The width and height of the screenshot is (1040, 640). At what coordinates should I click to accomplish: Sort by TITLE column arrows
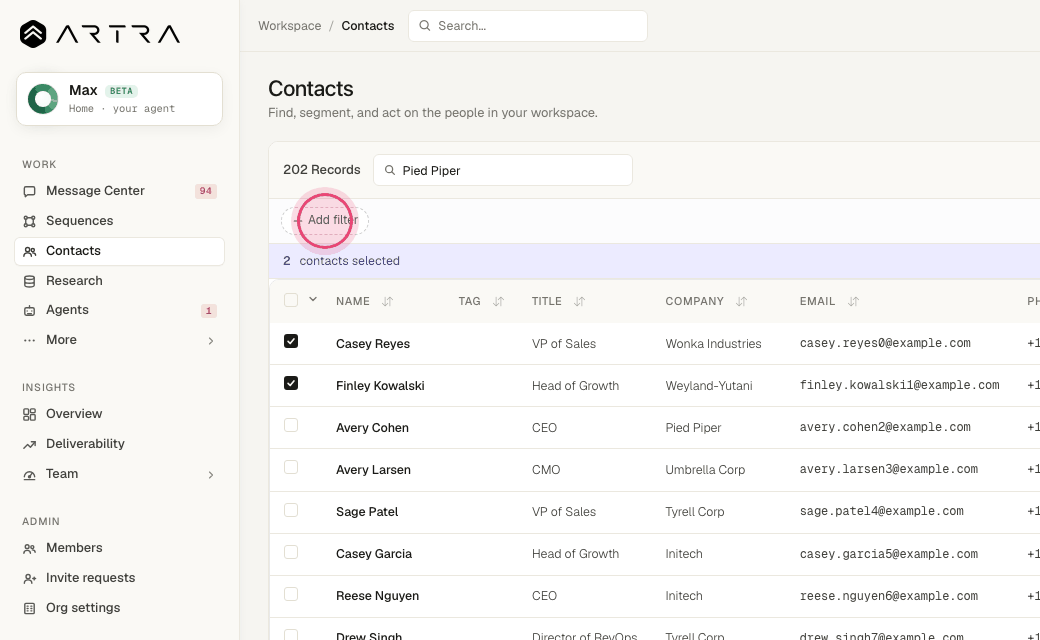point(579,302)
